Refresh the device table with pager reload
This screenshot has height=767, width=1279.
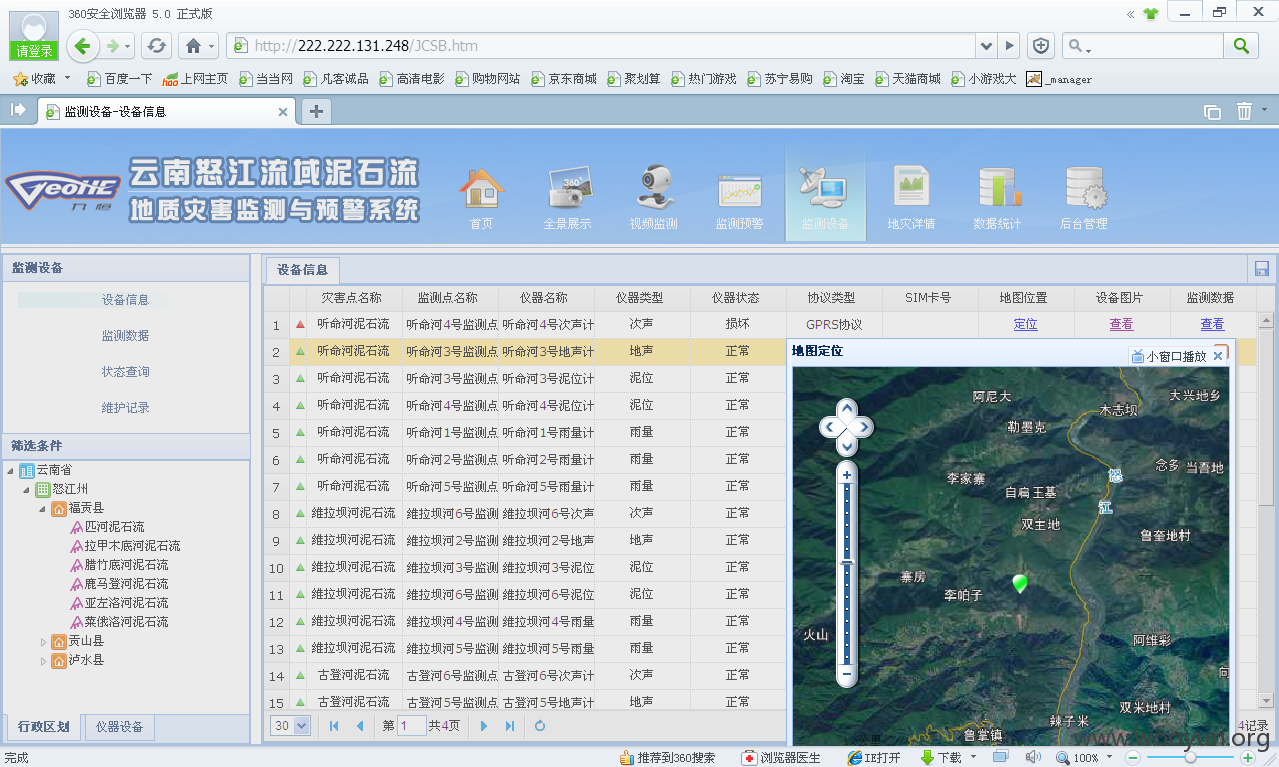[x=540, y=726]
